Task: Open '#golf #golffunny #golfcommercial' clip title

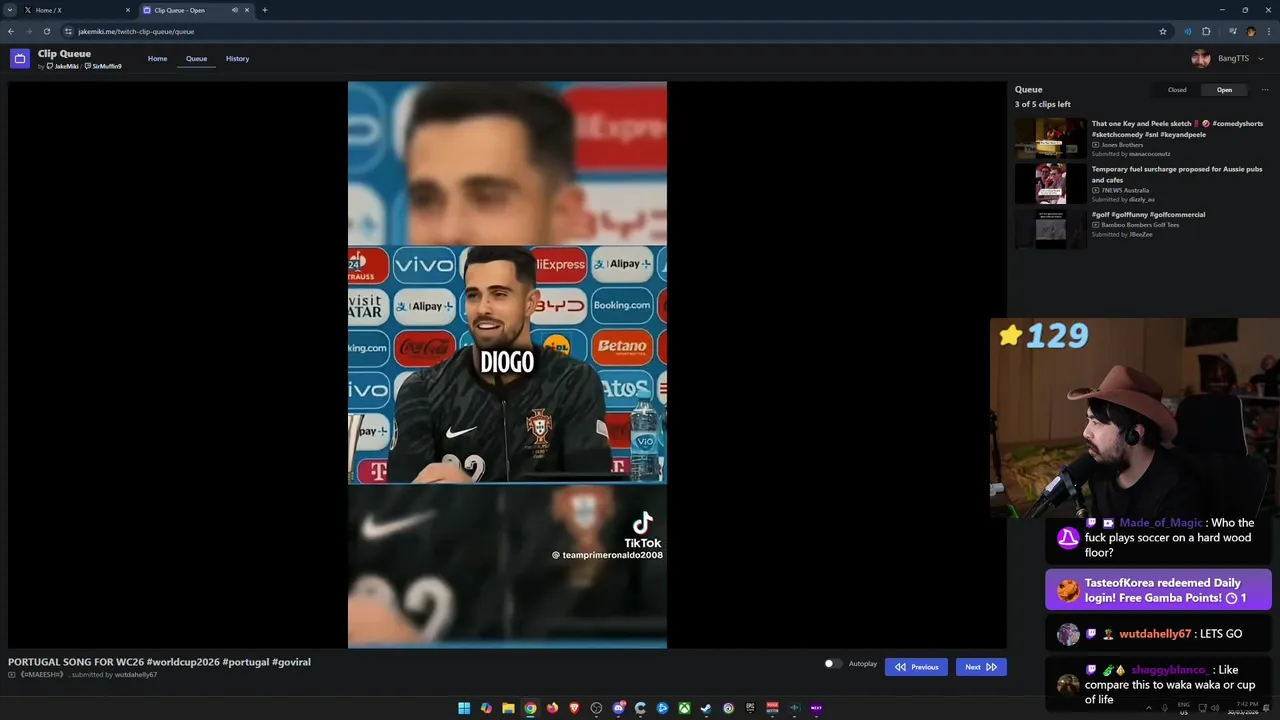Action: [x=1148, y=214]
